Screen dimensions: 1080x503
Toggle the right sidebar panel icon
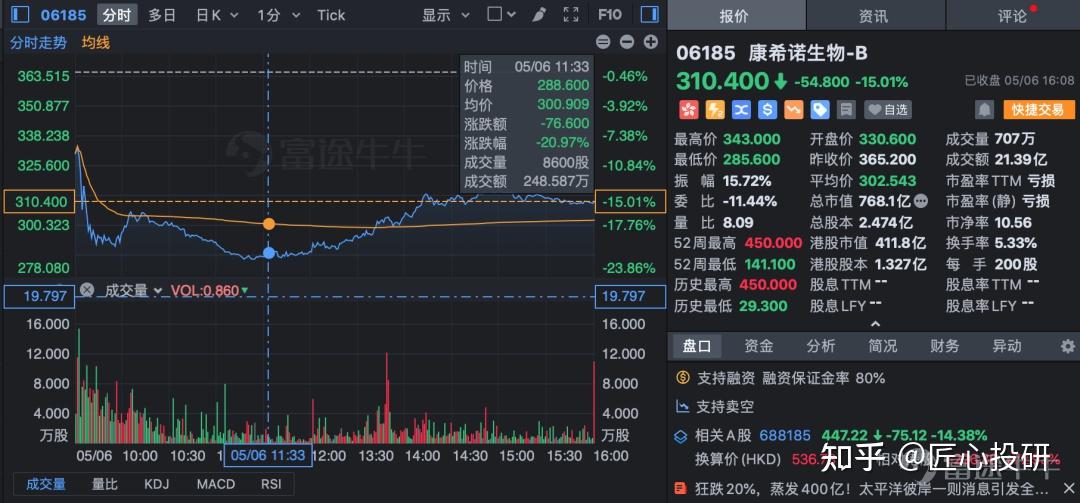point(649,14)
